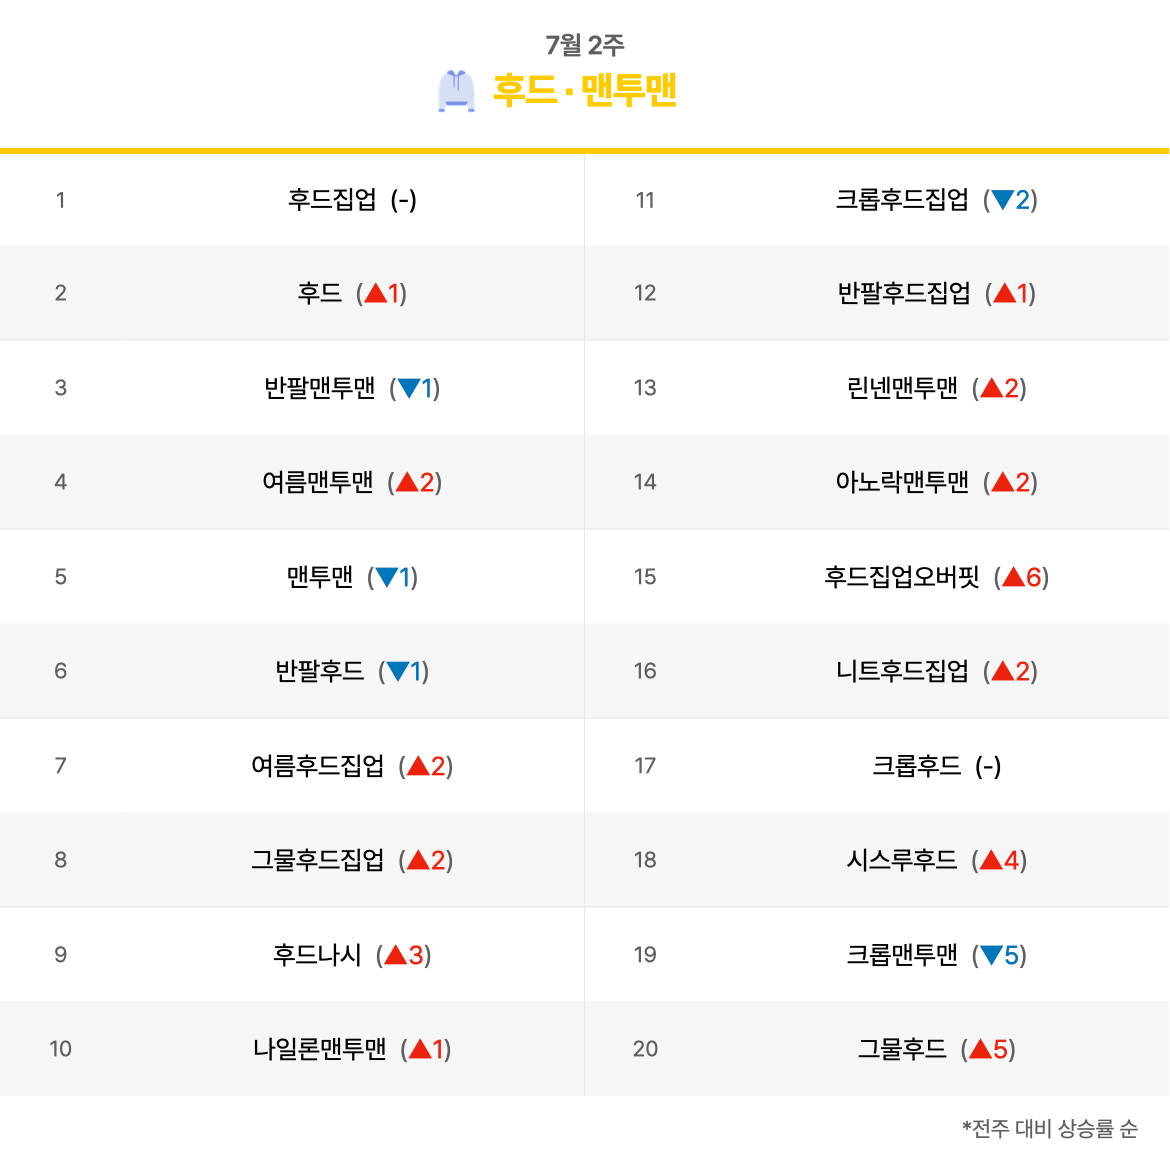Click the 후드 · 맨투맨 category title

click(585, 90)
